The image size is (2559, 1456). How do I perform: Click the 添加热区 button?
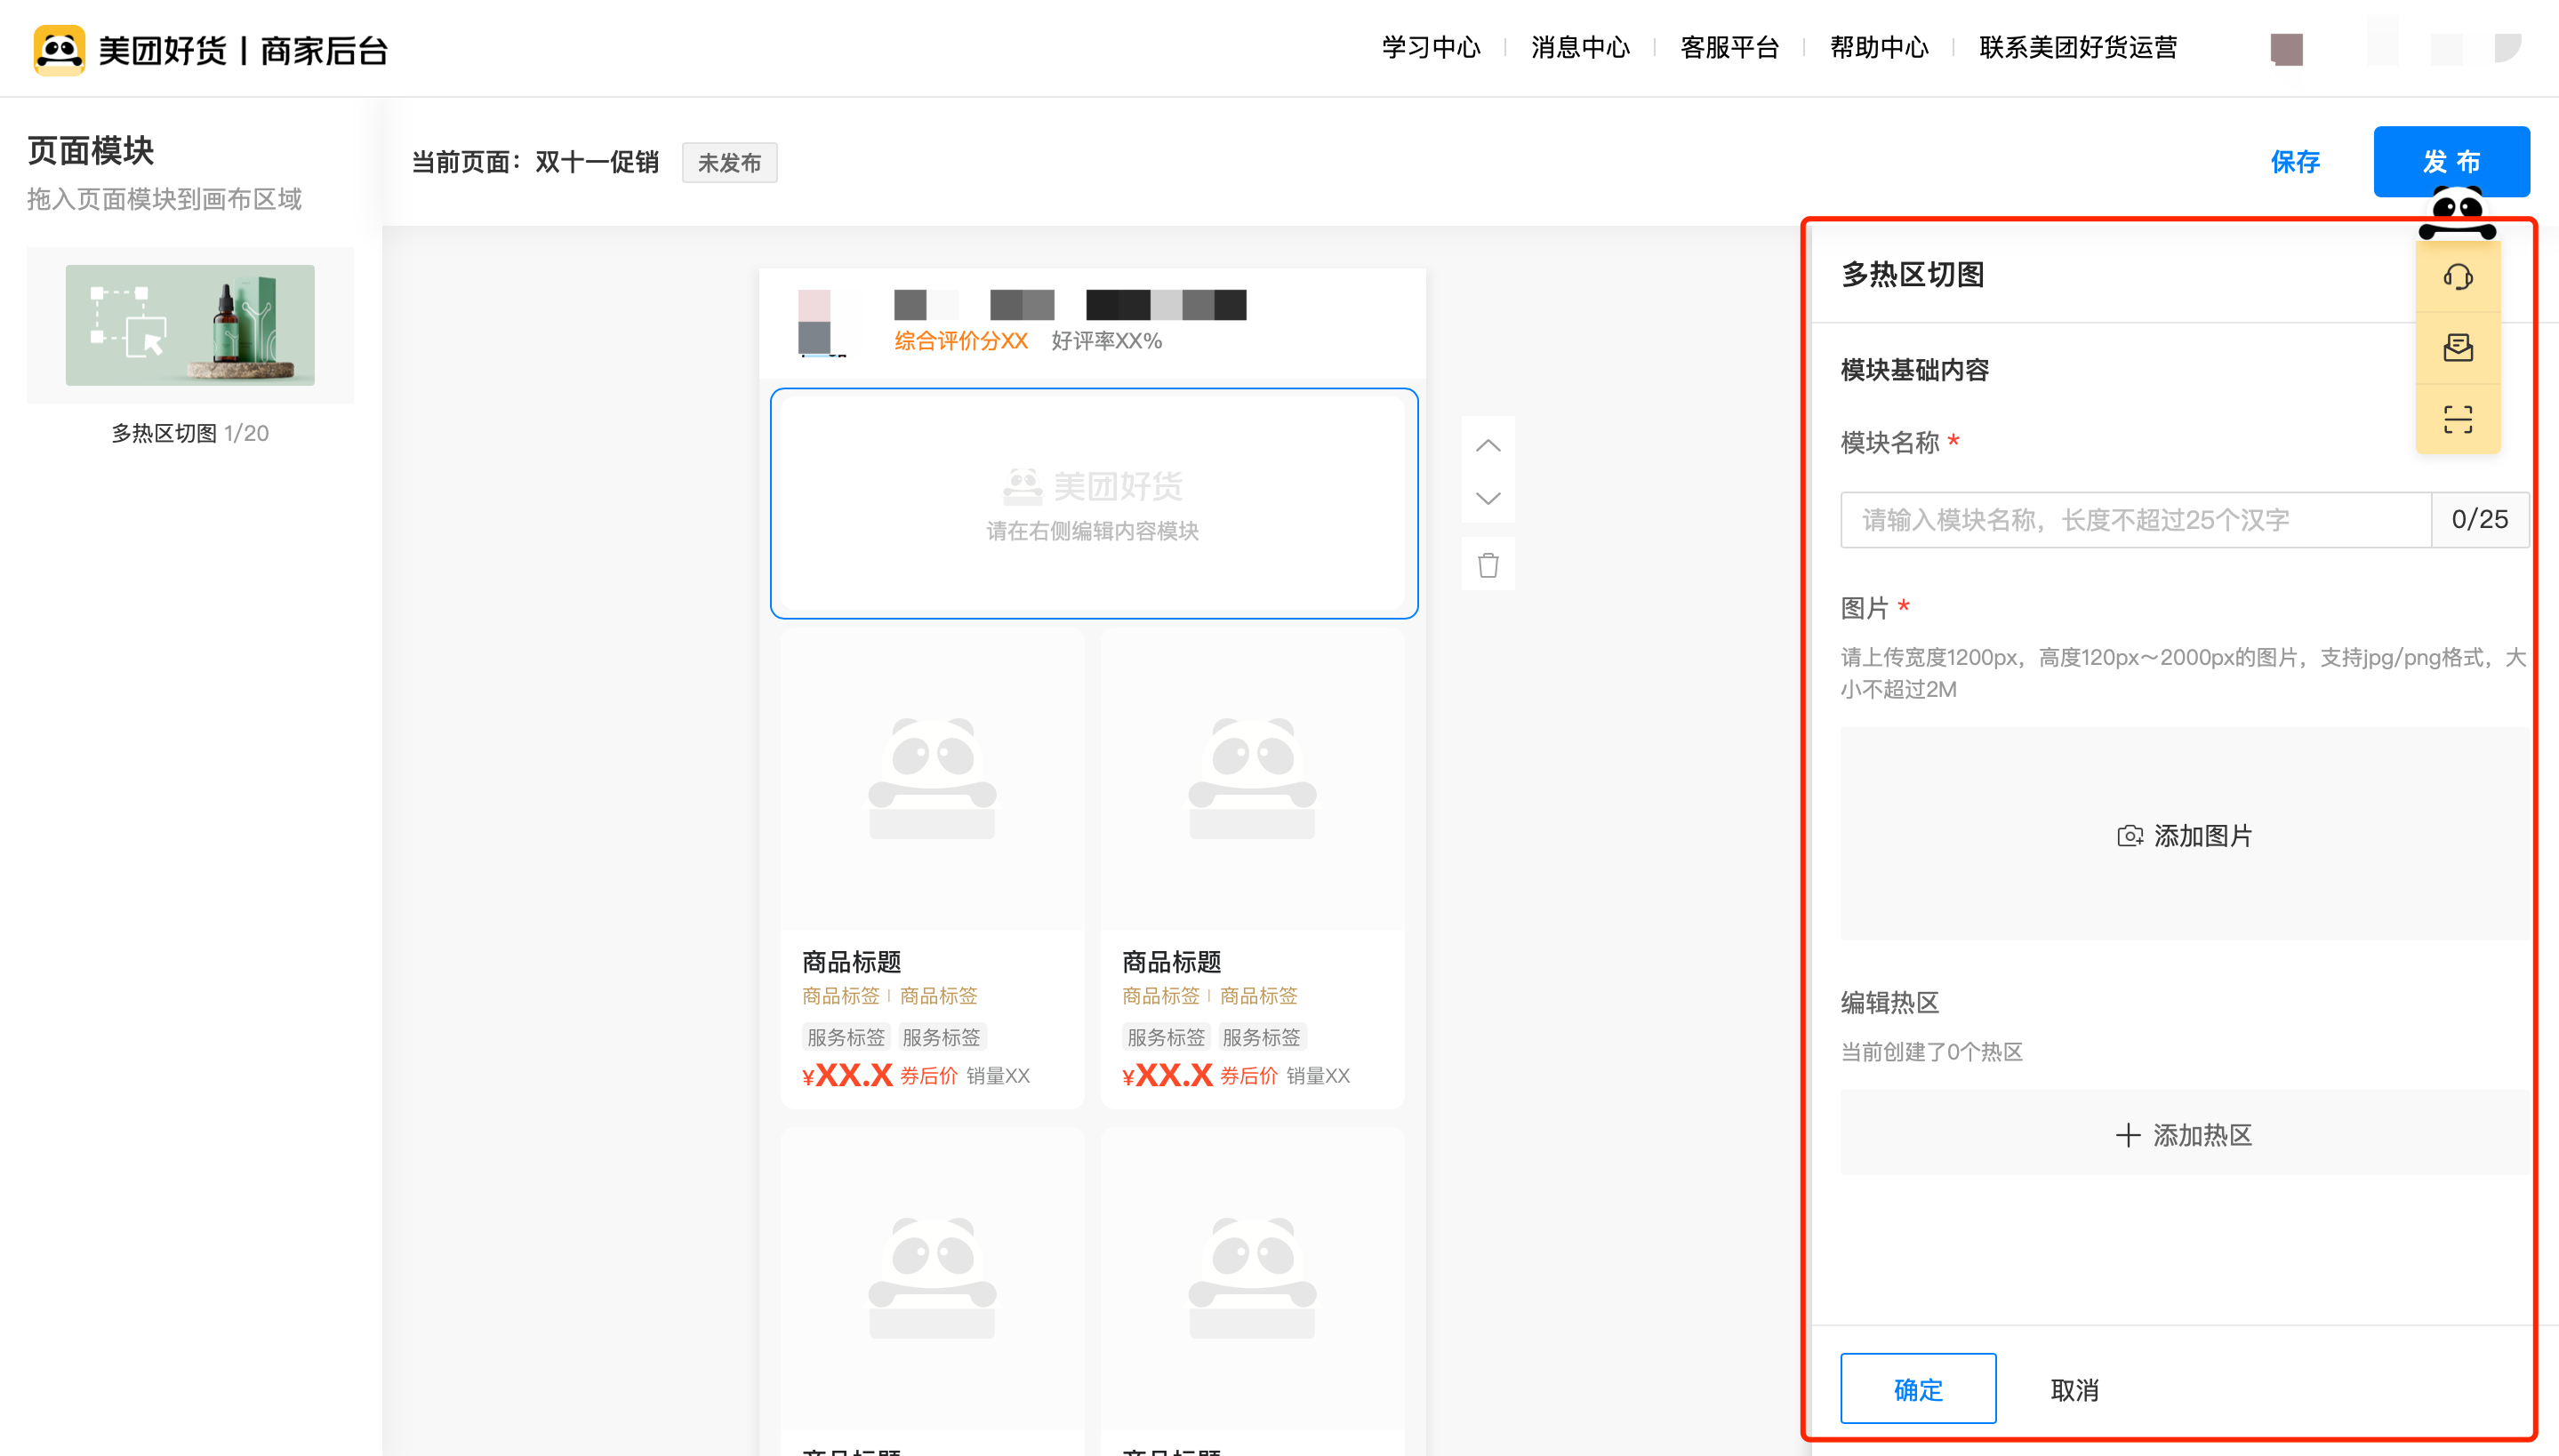pos(2184,1135)
